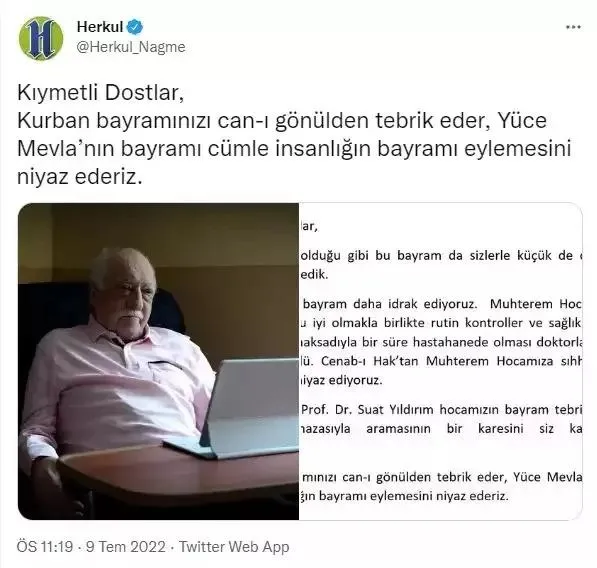Image resolution: width=597 pixels, height=568 pixels.
Task: Click the ÖS 11:19 timestamp
Action: pos(45,547)
